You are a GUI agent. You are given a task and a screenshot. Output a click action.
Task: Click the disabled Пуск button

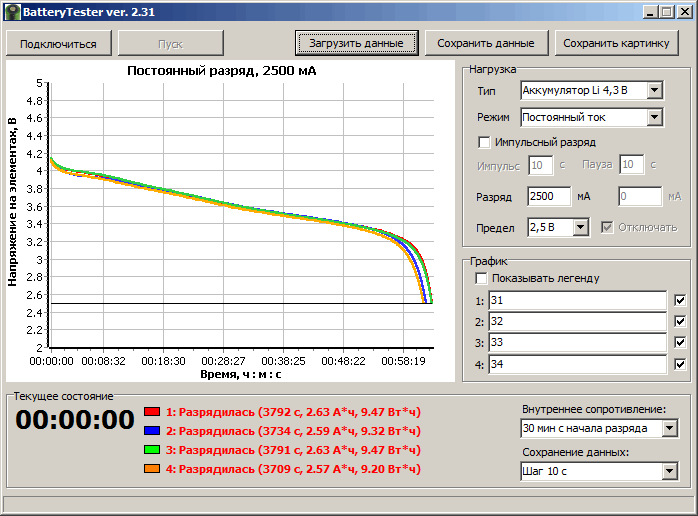coord(170,44)
